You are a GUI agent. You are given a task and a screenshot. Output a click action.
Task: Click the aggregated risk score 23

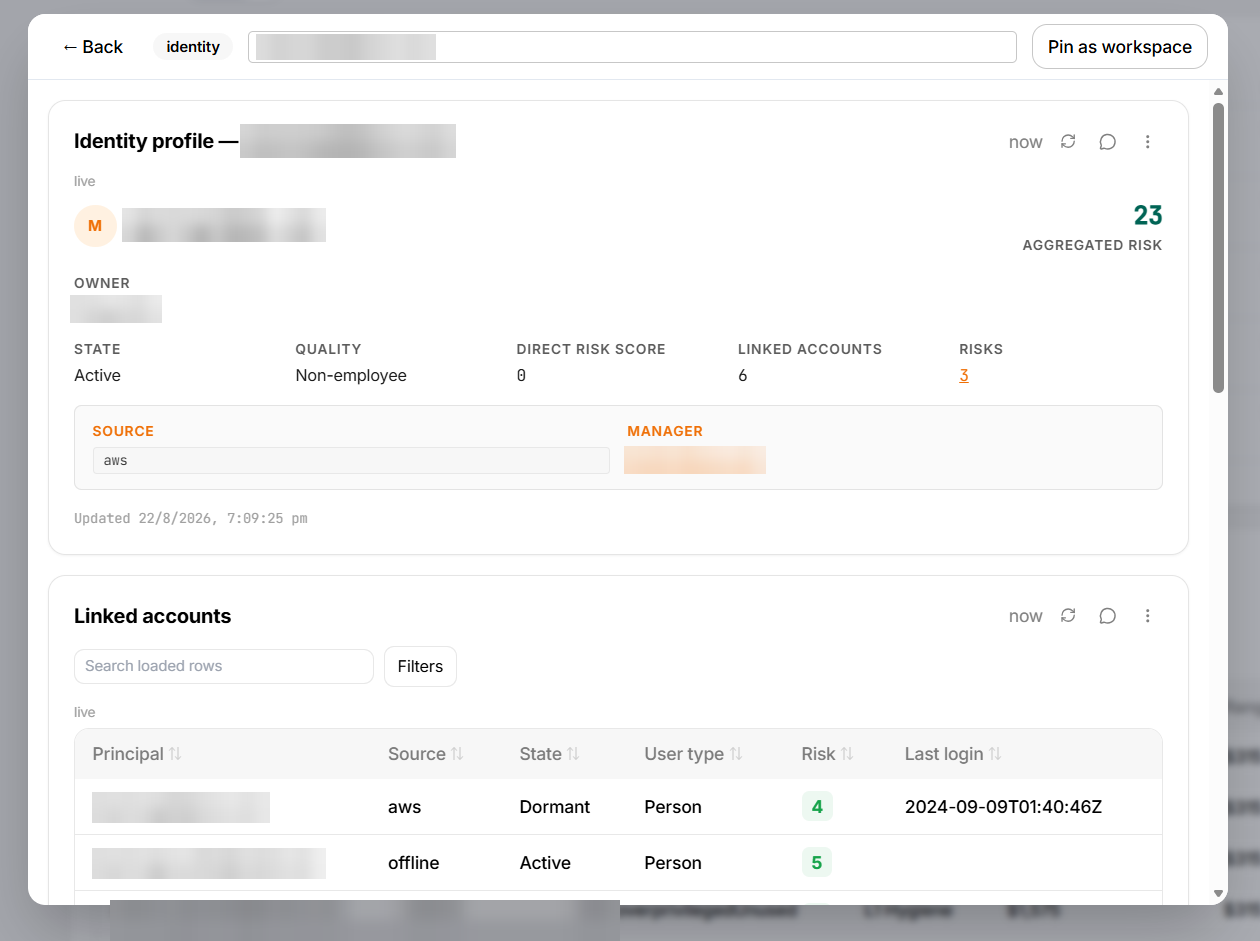[1148, 215]
